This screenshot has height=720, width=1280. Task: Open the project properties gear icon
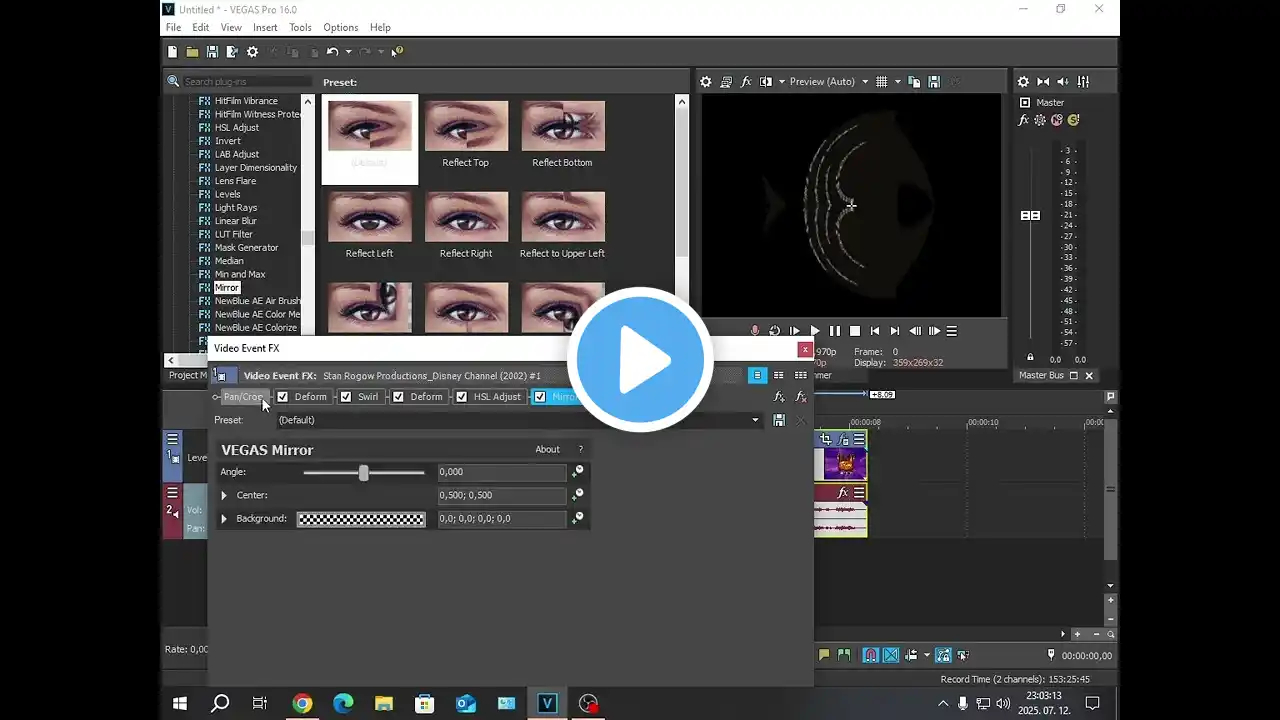point(252,52)
